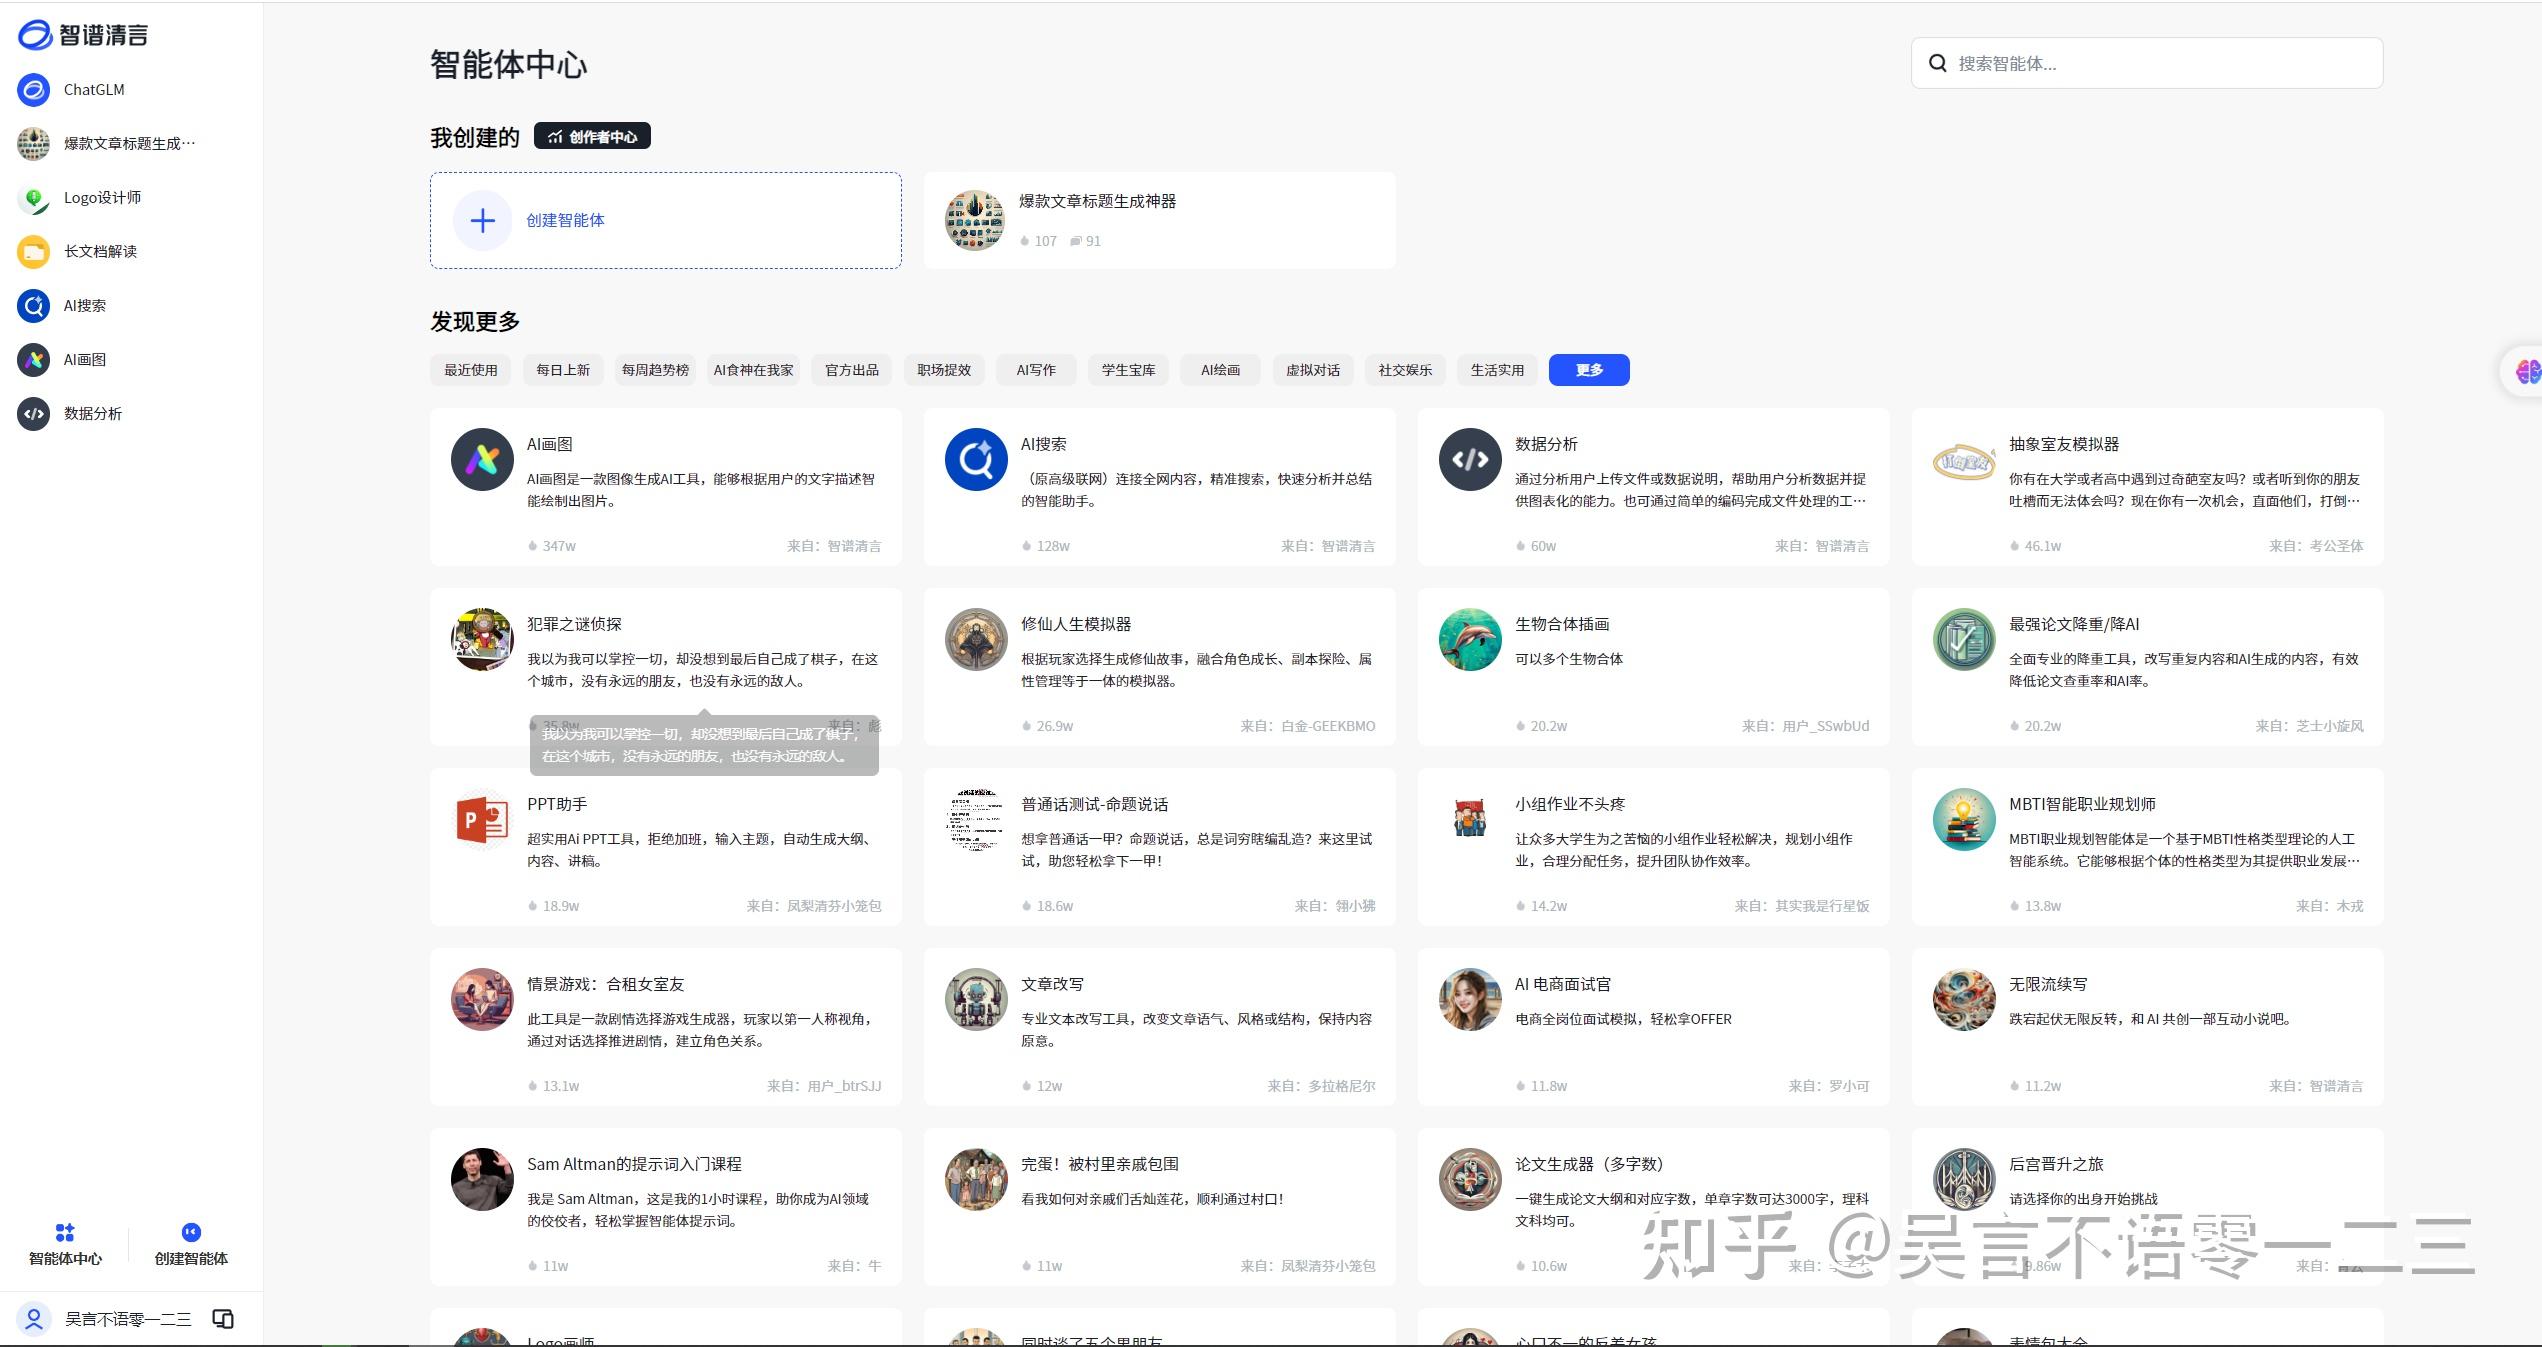Viewport: 2542px width, 1347px height.
Task: Click the 智能体中心 icon at the sidebar bottom
Action: (65, 1232)
